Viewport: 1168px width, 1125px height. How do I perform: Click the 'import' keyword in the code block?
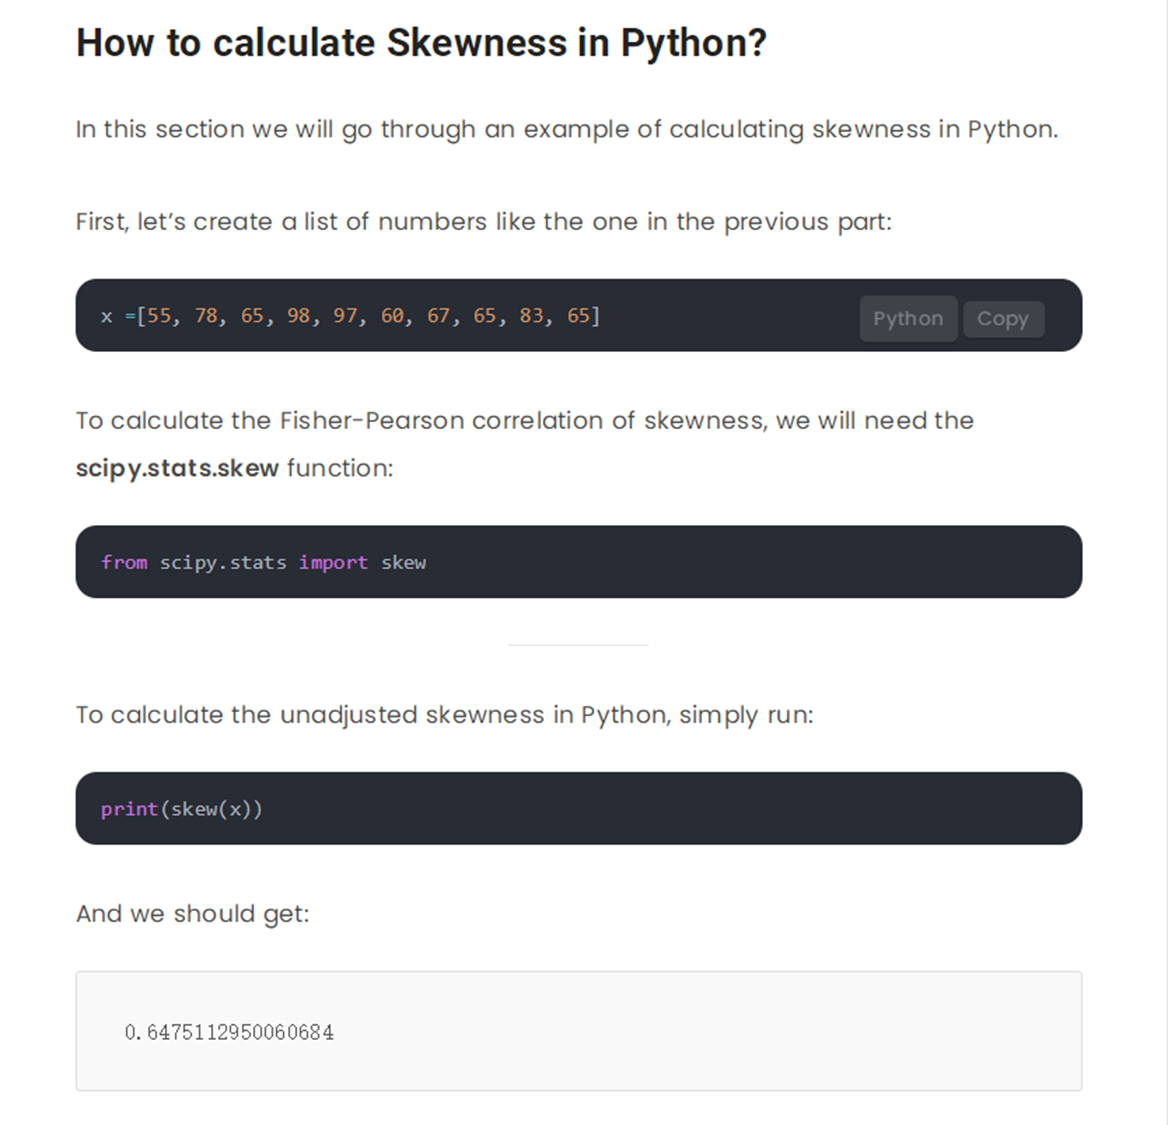(333, 562)
